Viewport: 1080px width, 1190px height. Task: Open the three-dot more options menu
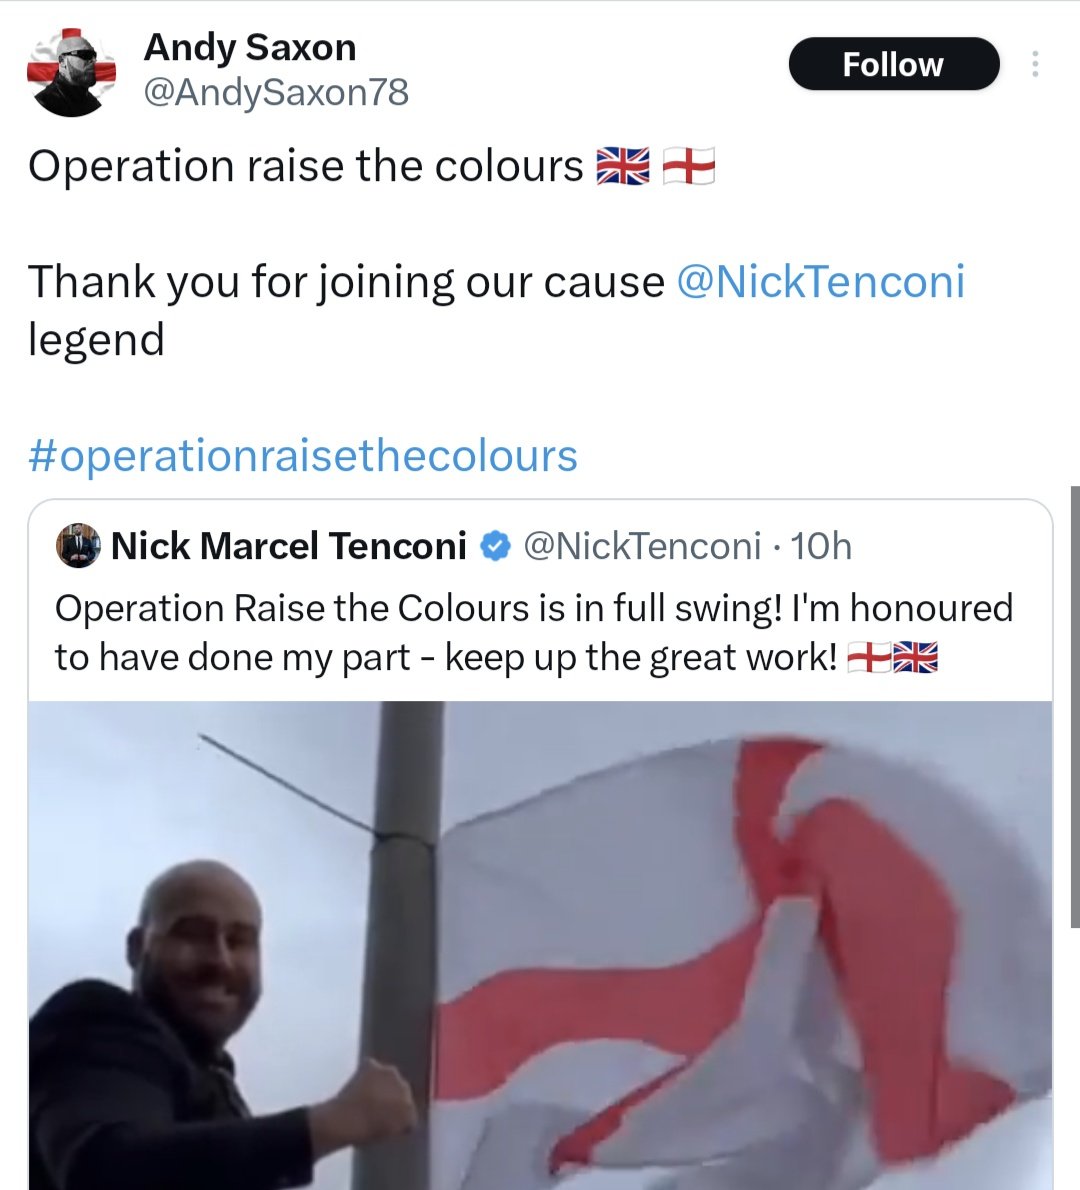click(1034, 65)
